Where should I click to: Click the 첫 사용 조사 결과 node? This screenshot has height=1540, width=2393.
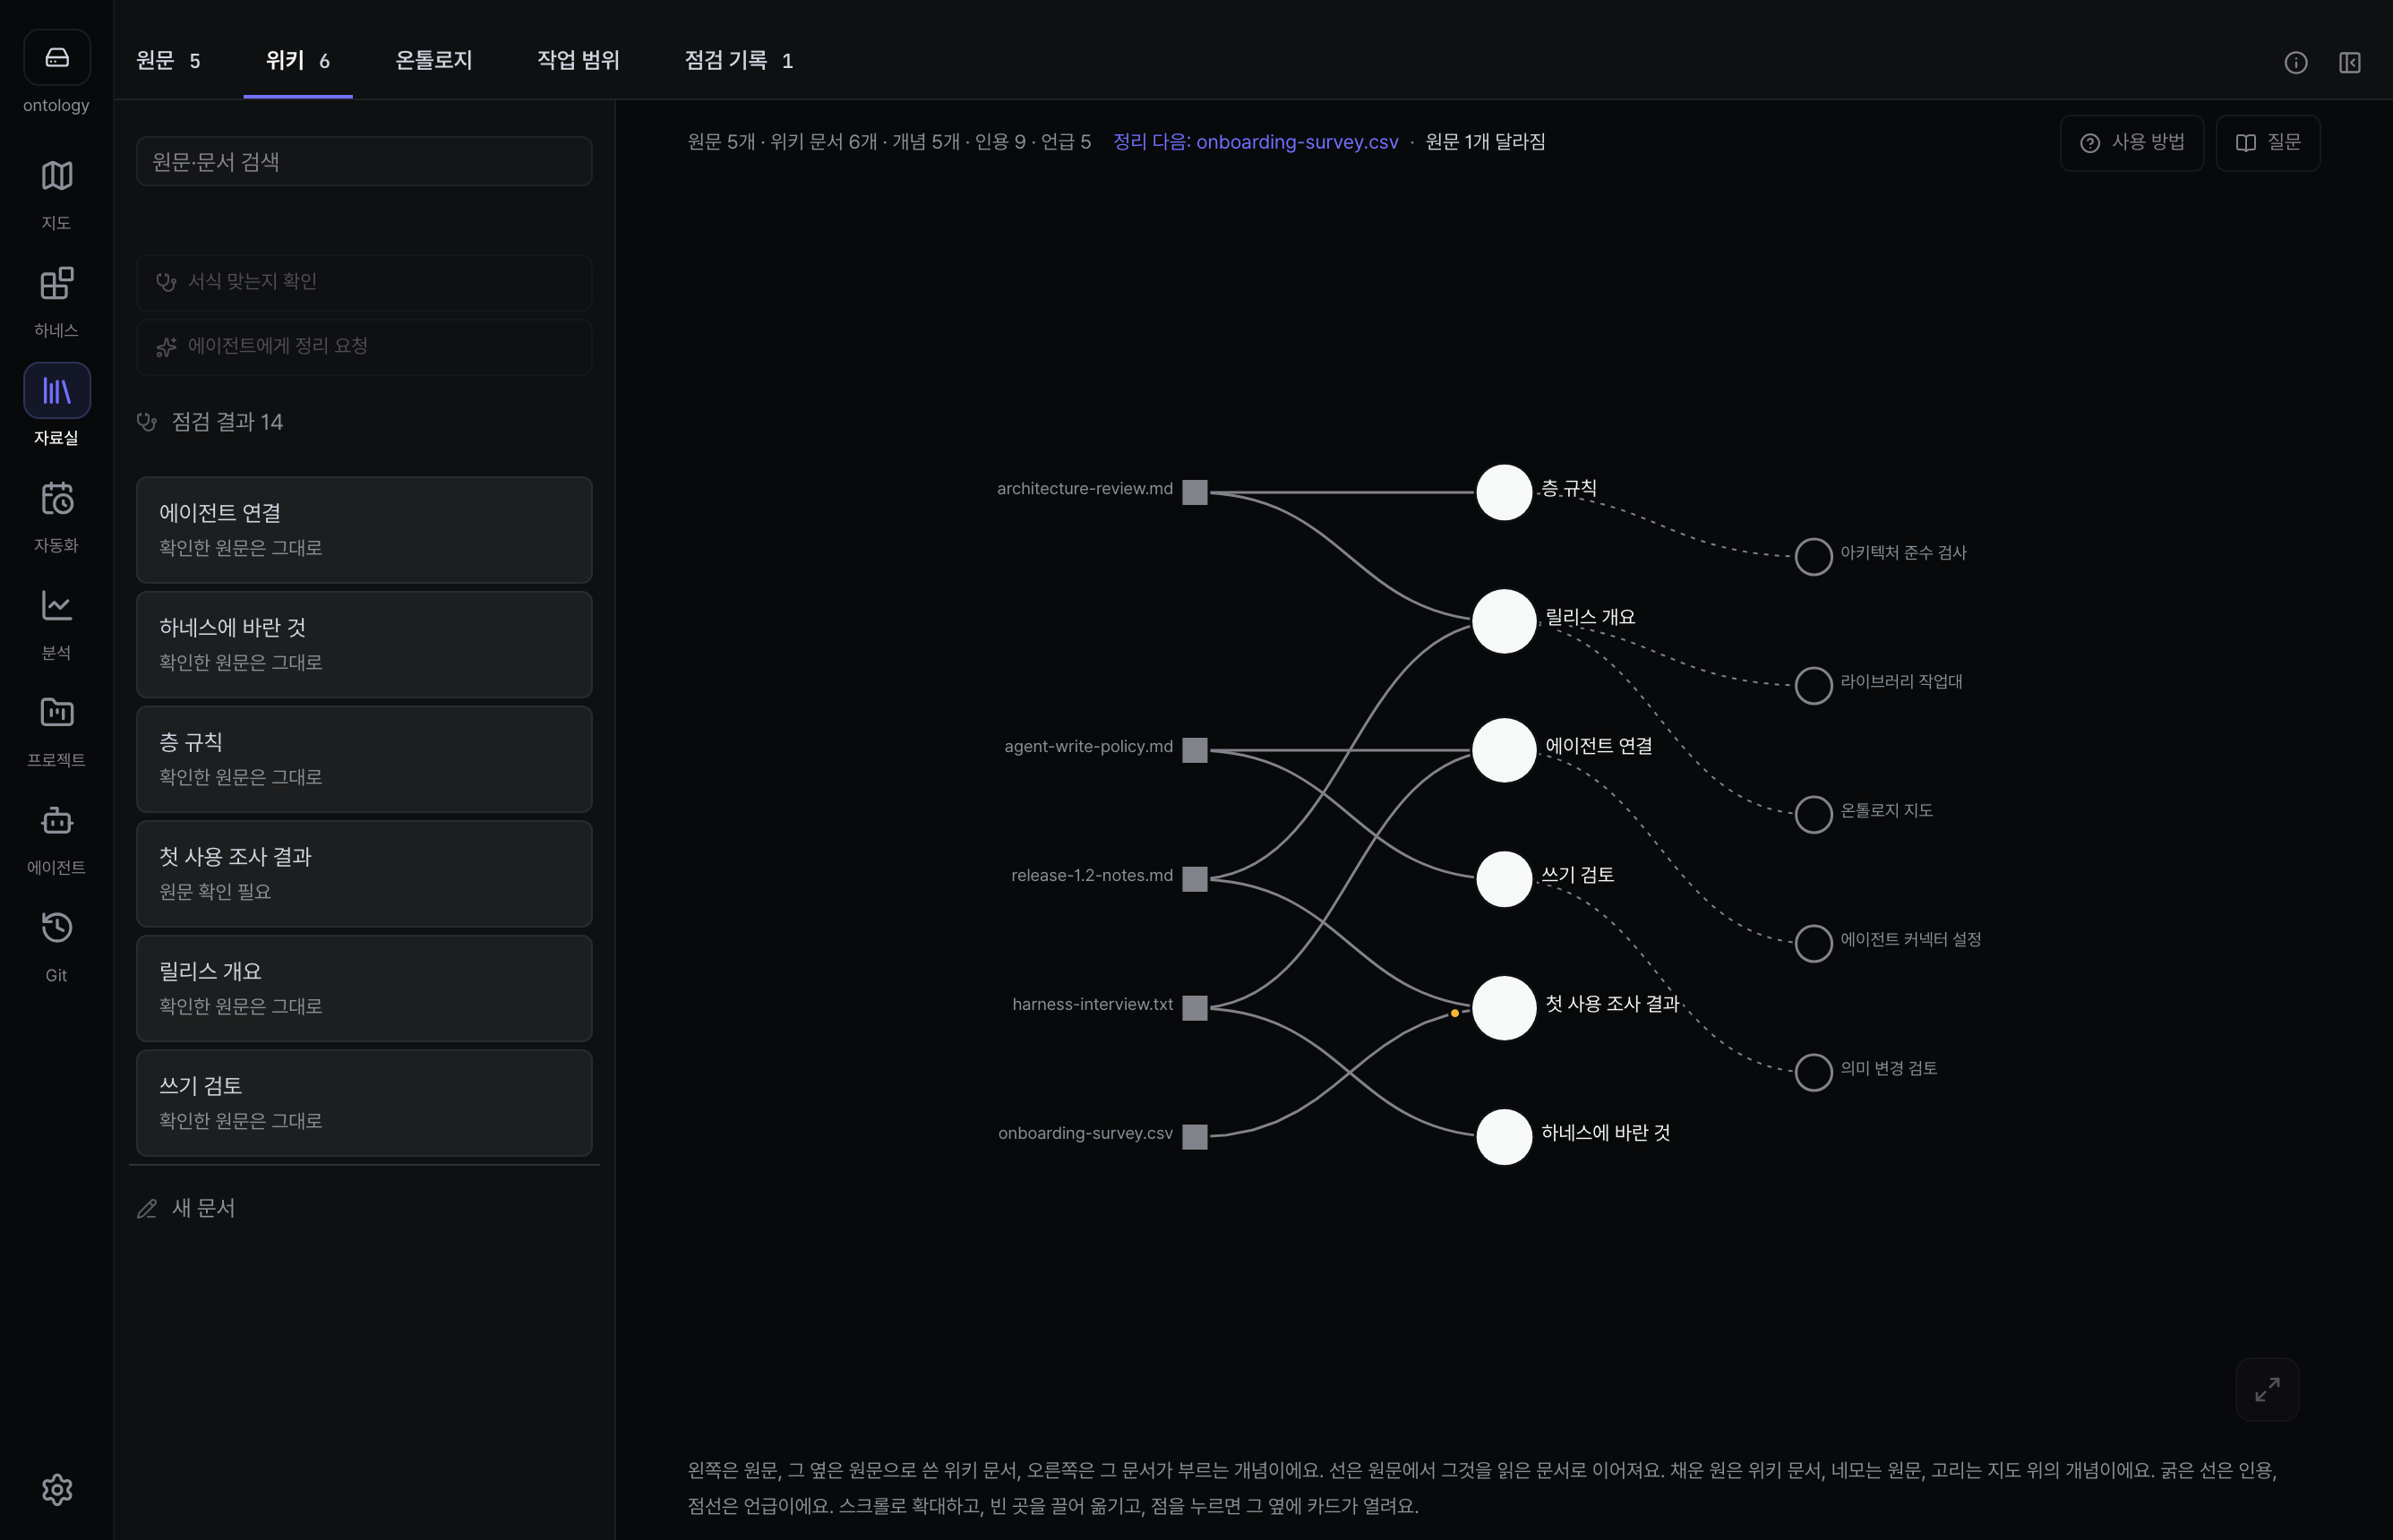(x=1504, y=1008)
